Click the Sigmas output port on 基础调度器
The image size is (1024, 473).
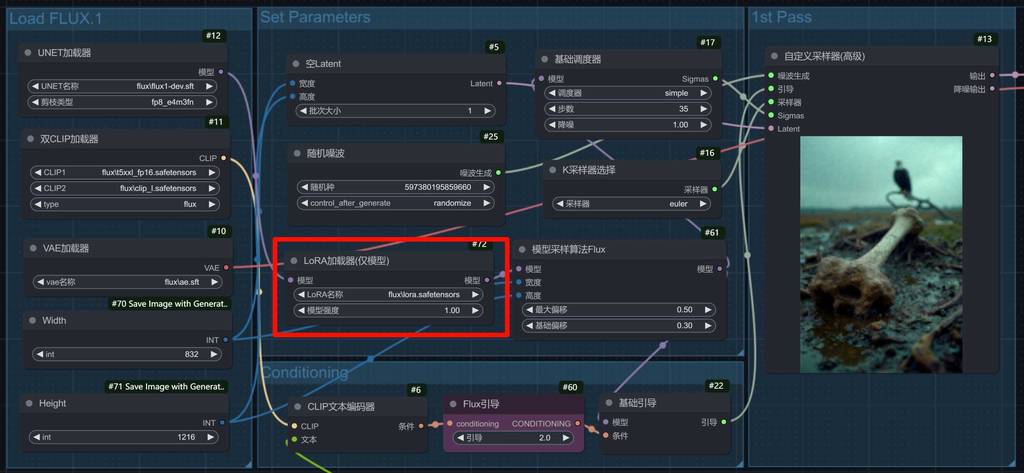click(x=718, y=79)
